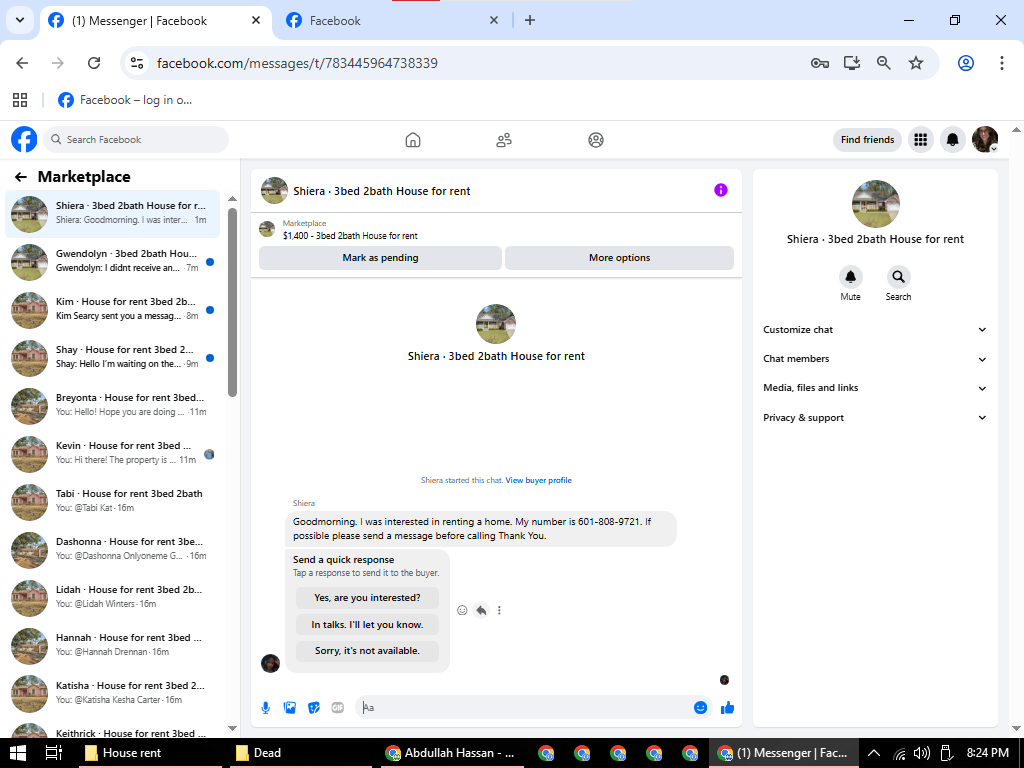The image size is (1024, 768).
Task: Record a voice clip with the microphone icon
Action: click(266, 708)
